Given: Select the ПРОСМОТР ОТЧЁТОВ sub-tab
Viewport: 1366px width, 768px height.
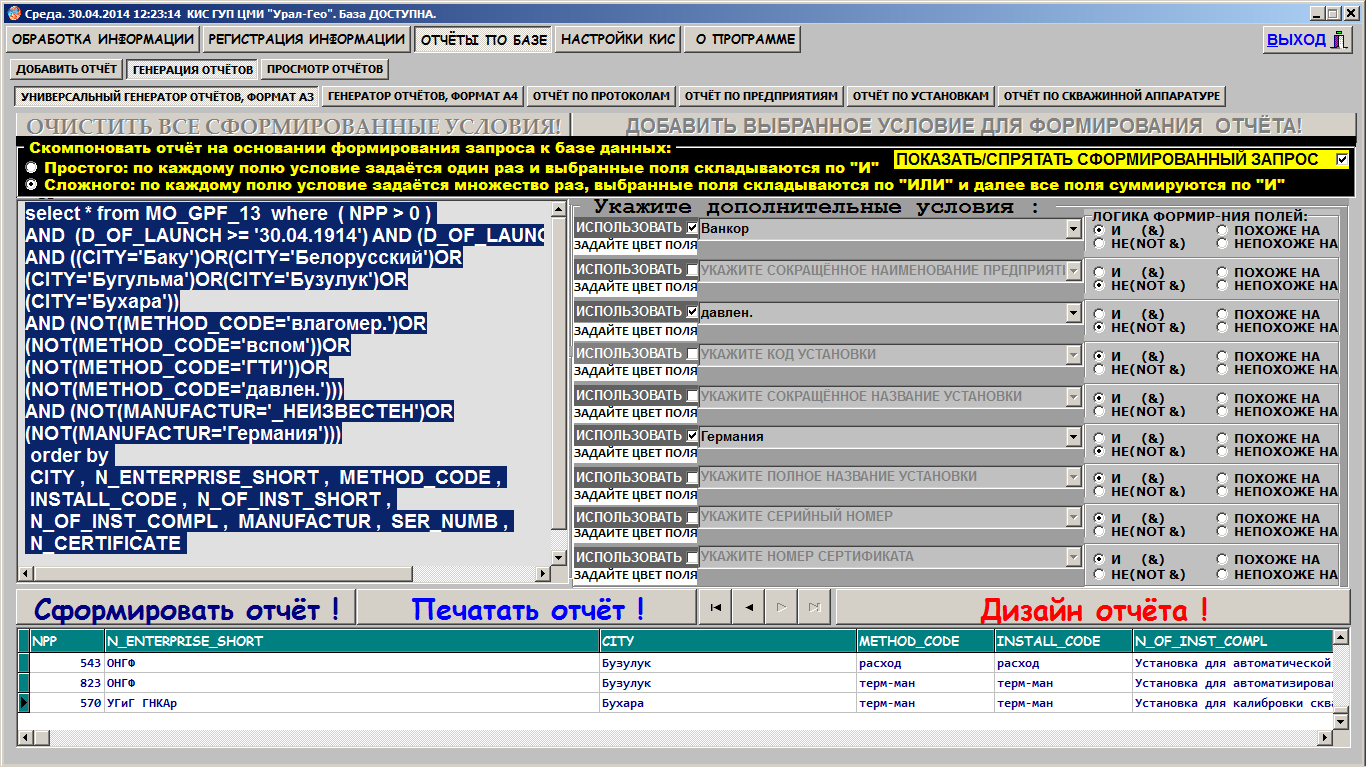Looking at the screenshot, I should click(x=324, y=69).
